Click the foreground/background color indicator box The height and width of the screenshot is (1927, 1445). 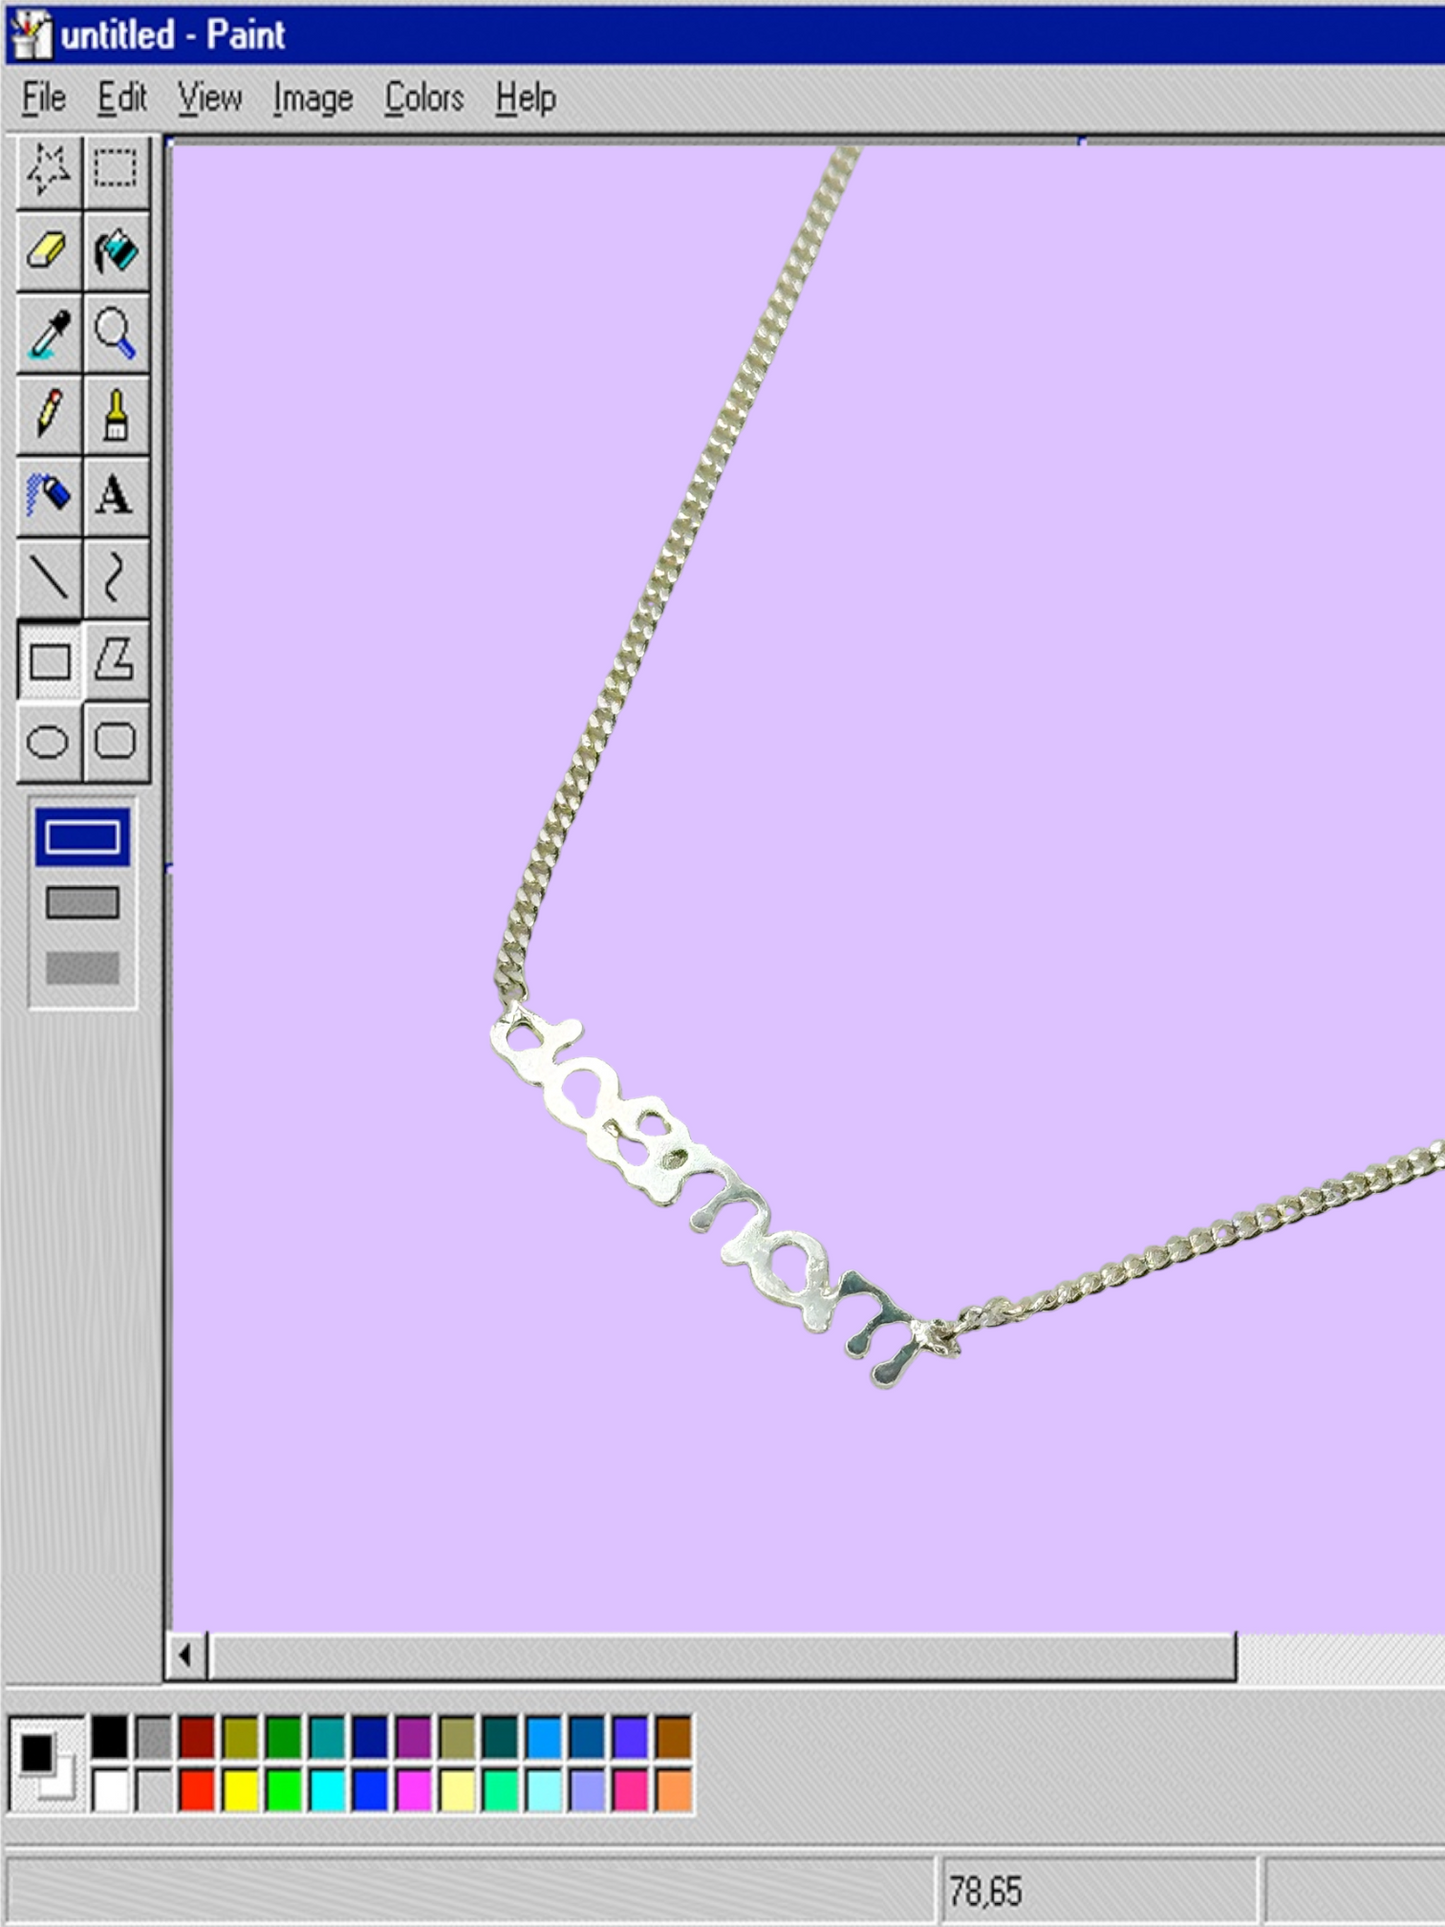46,1764
